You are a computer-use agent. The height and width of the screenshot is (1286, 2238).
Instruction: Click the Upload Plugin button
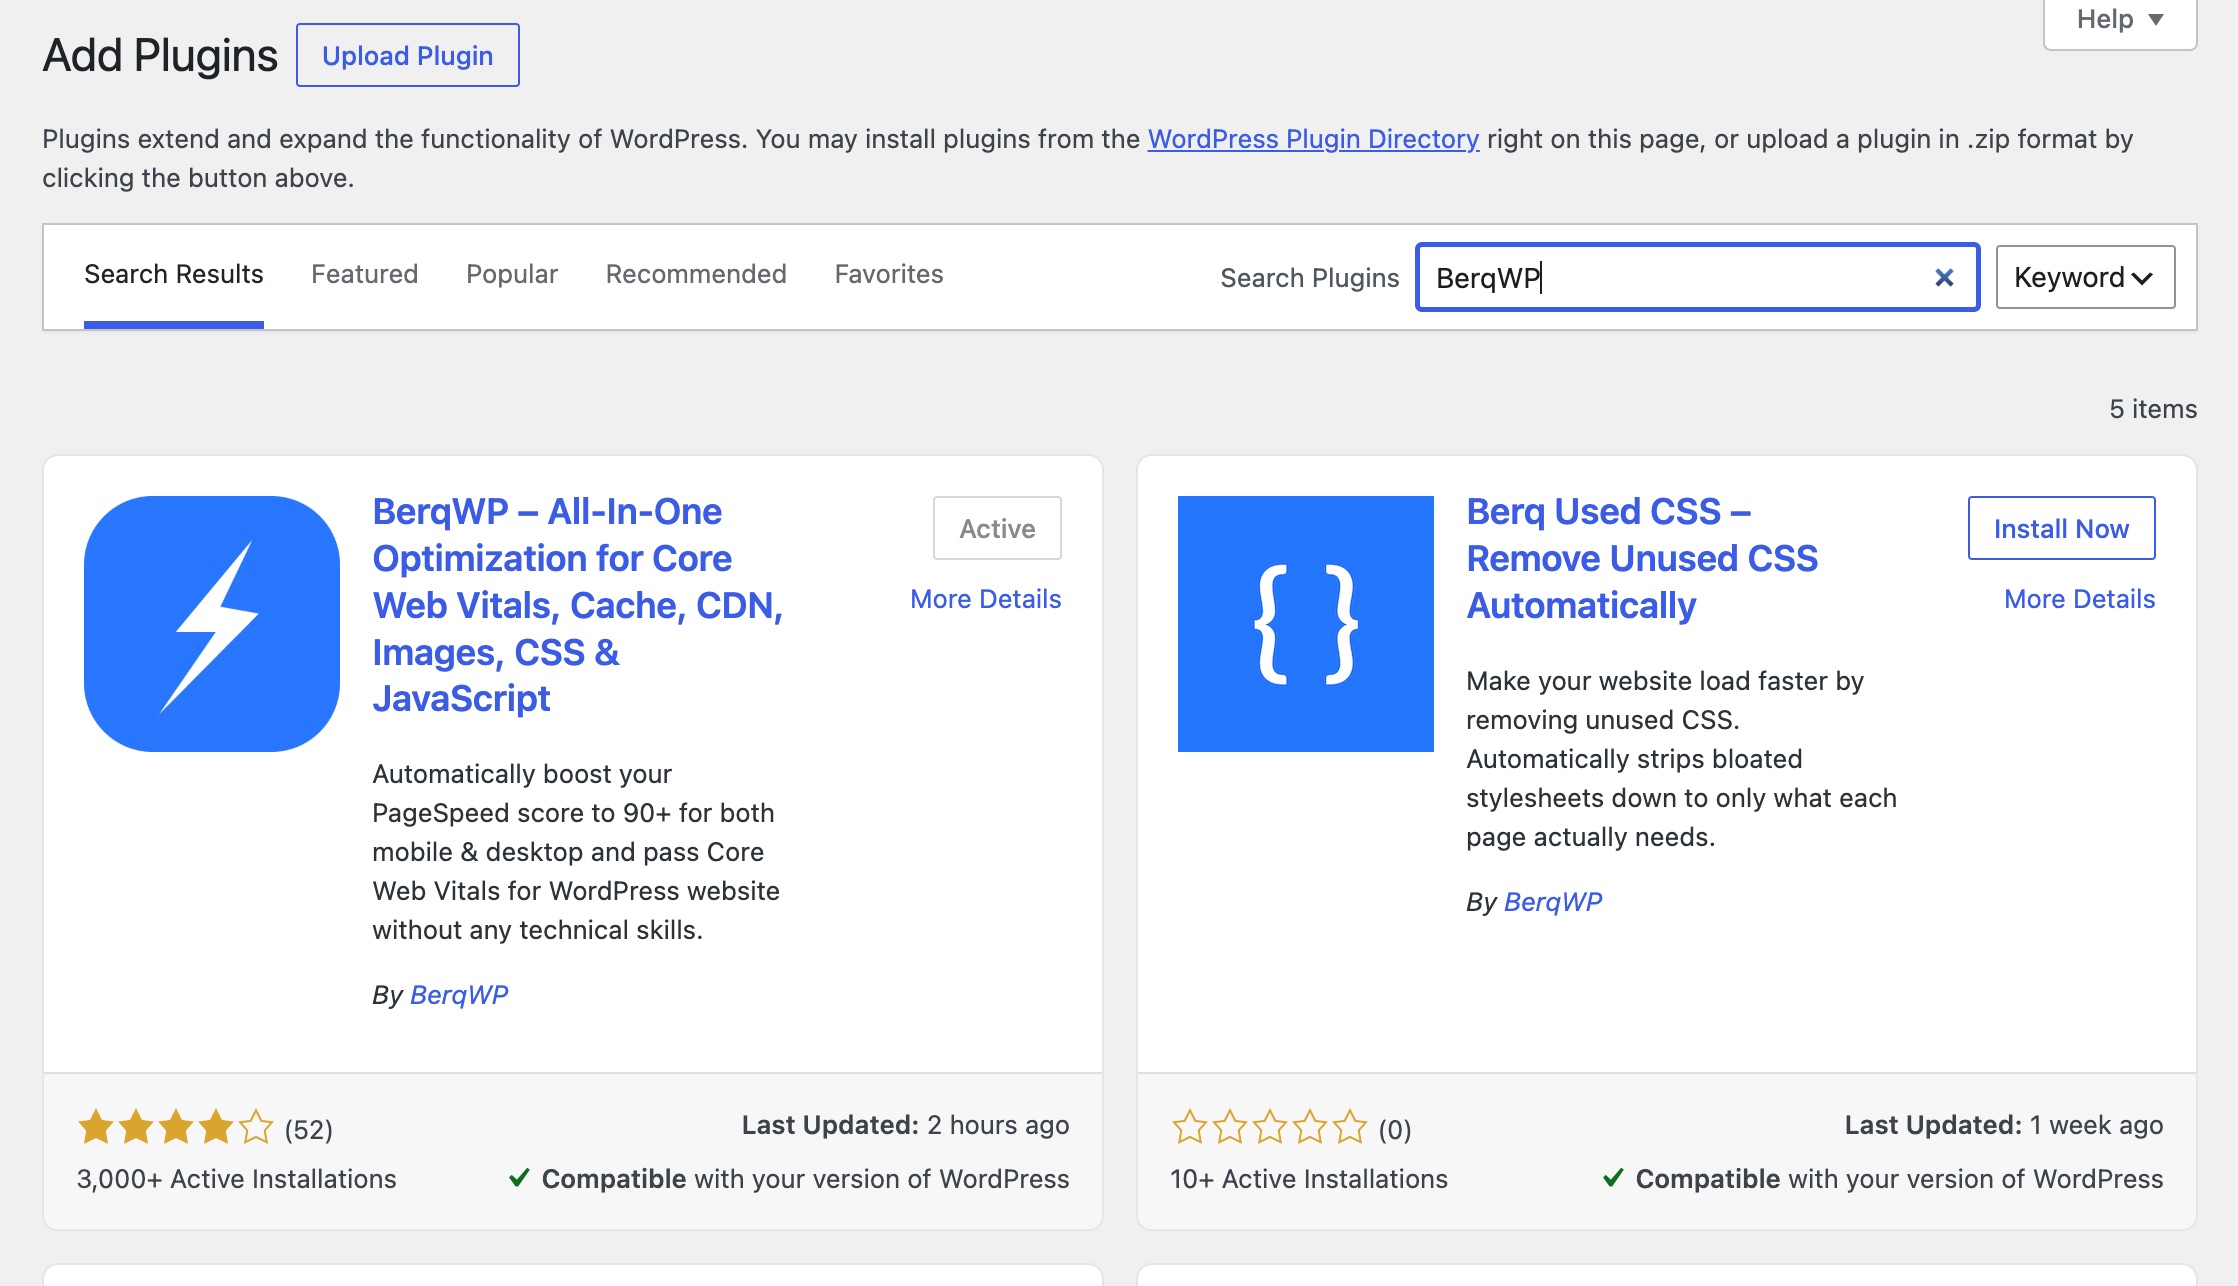tap(408, 55)
